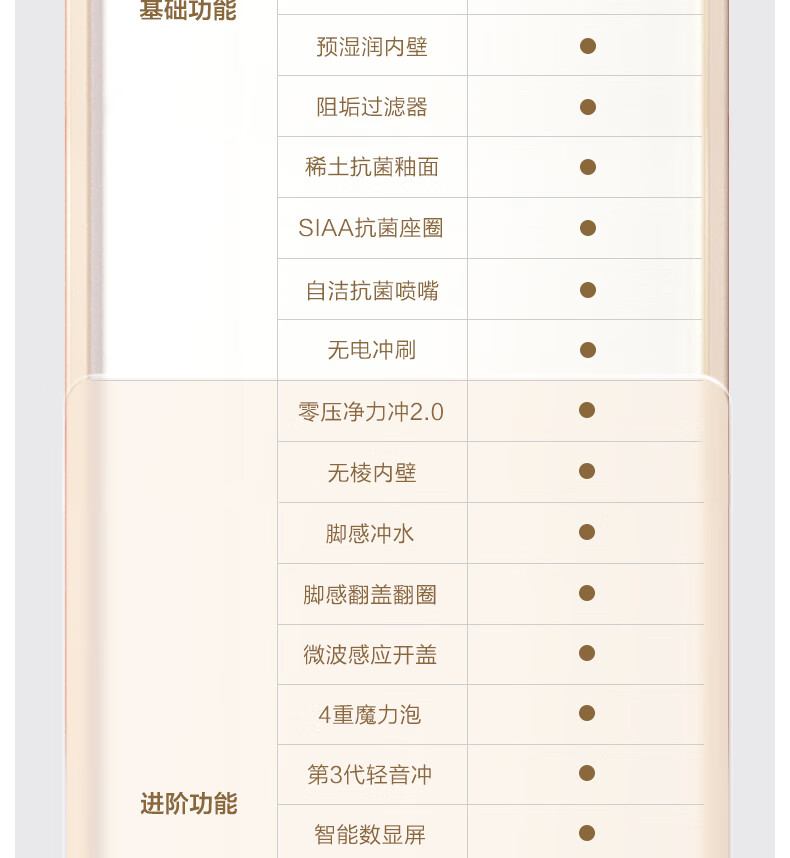Click the dot beside 预湿润内壁
This screenshot has width=790, height=858.
coord(588,46)
